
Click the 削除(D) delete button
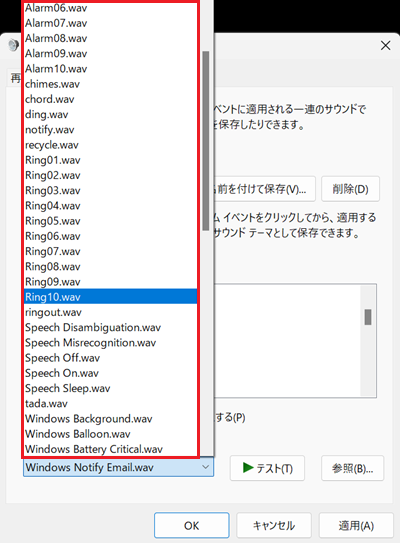(x=350, y=189)
